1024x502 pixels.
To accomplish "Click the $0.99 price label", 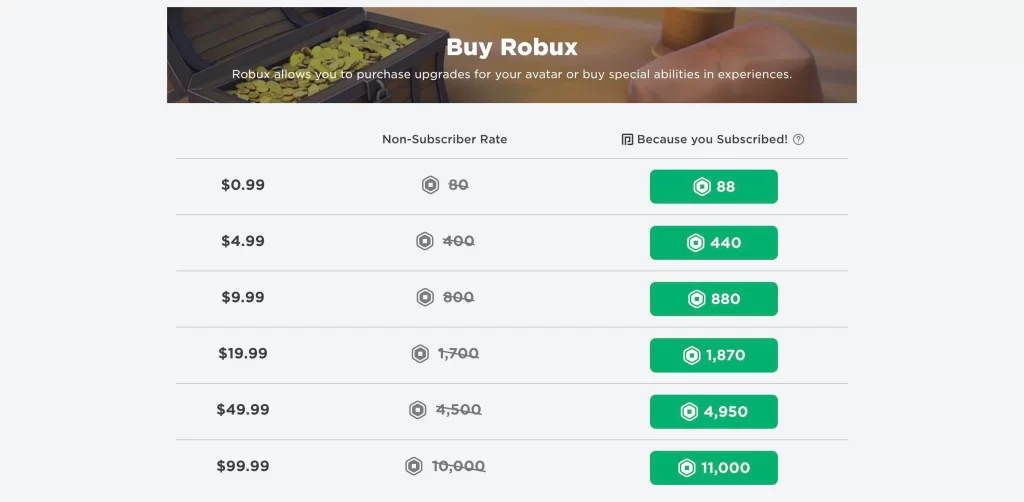I will 243,185.
